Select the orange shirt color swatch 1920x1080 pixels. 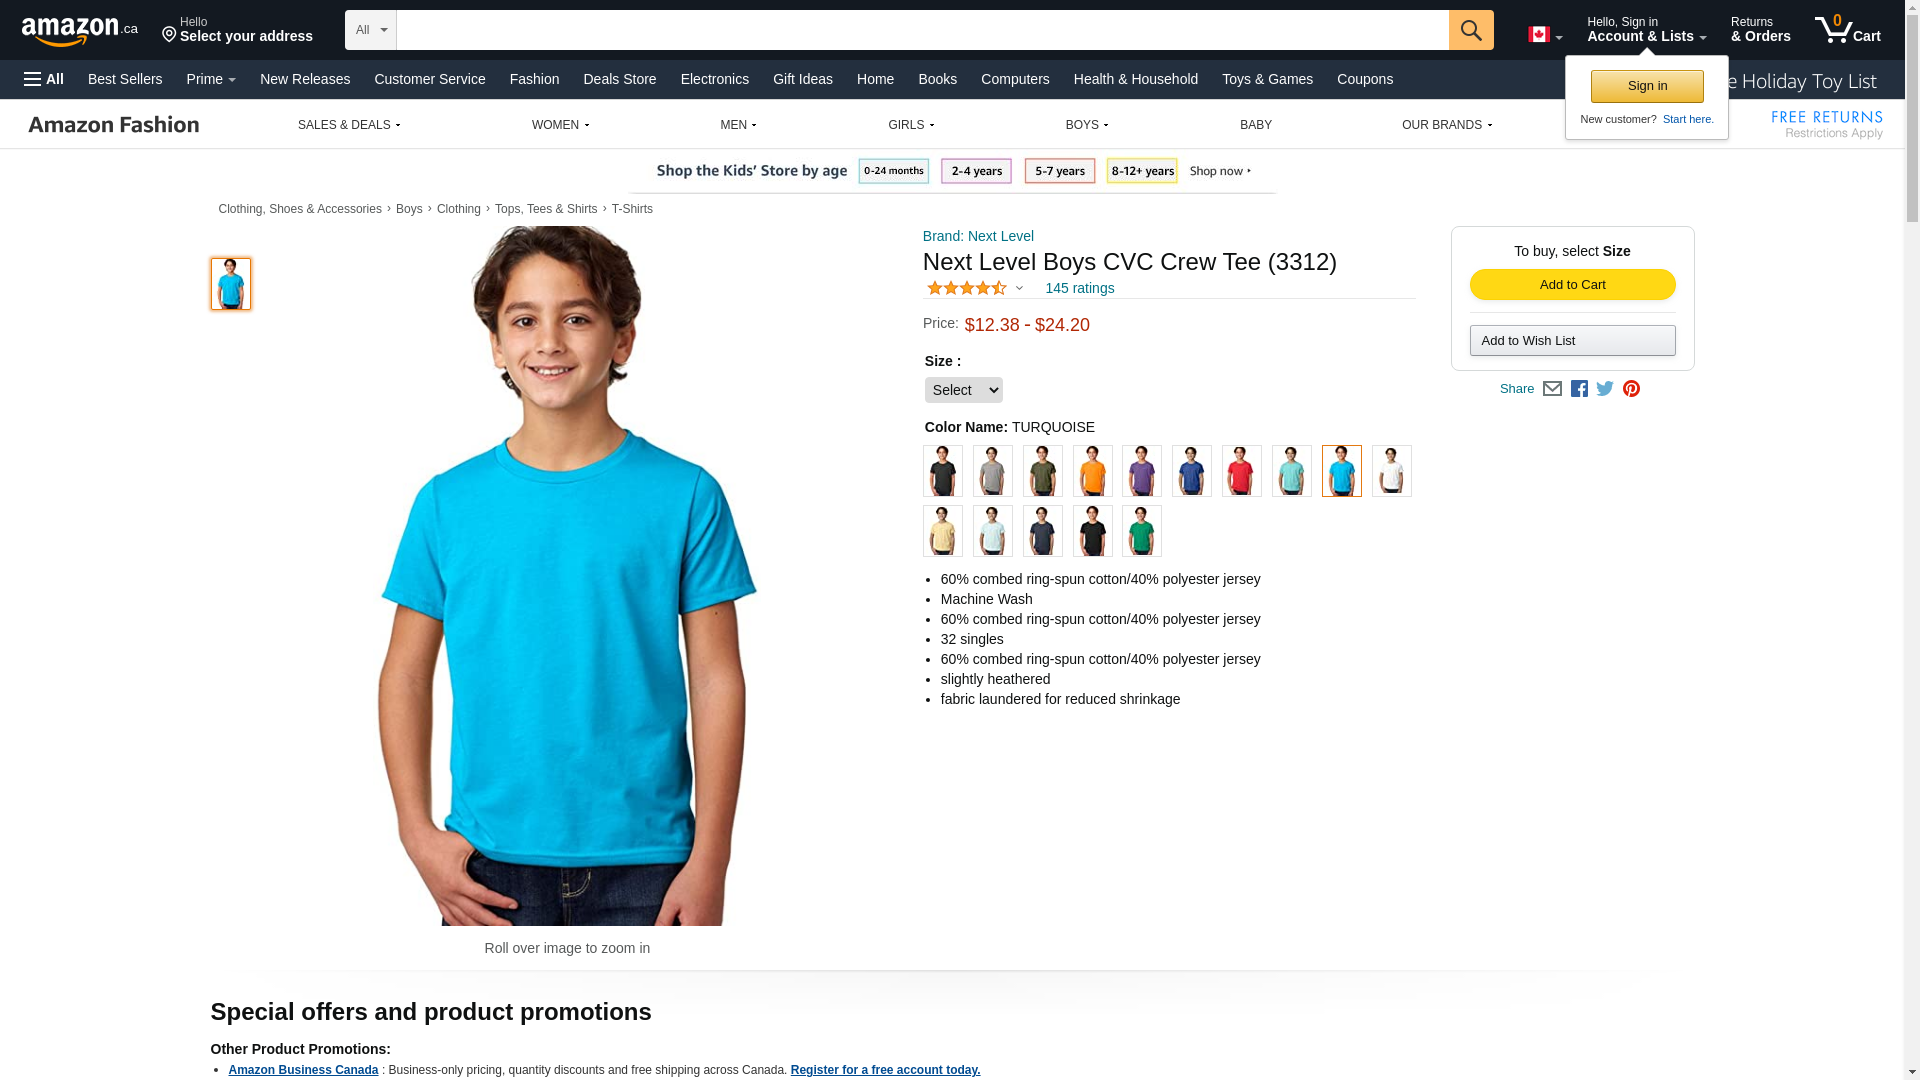tap(1092, 471)
